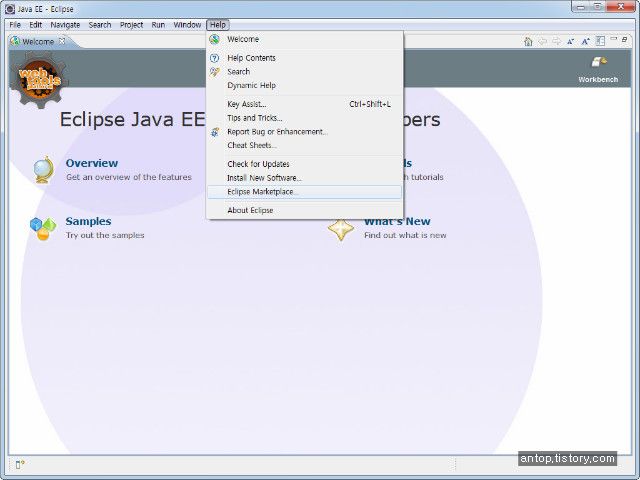640x480 pixels.
Task: Click the Search menu entry icon
Action: coord(214,72)
